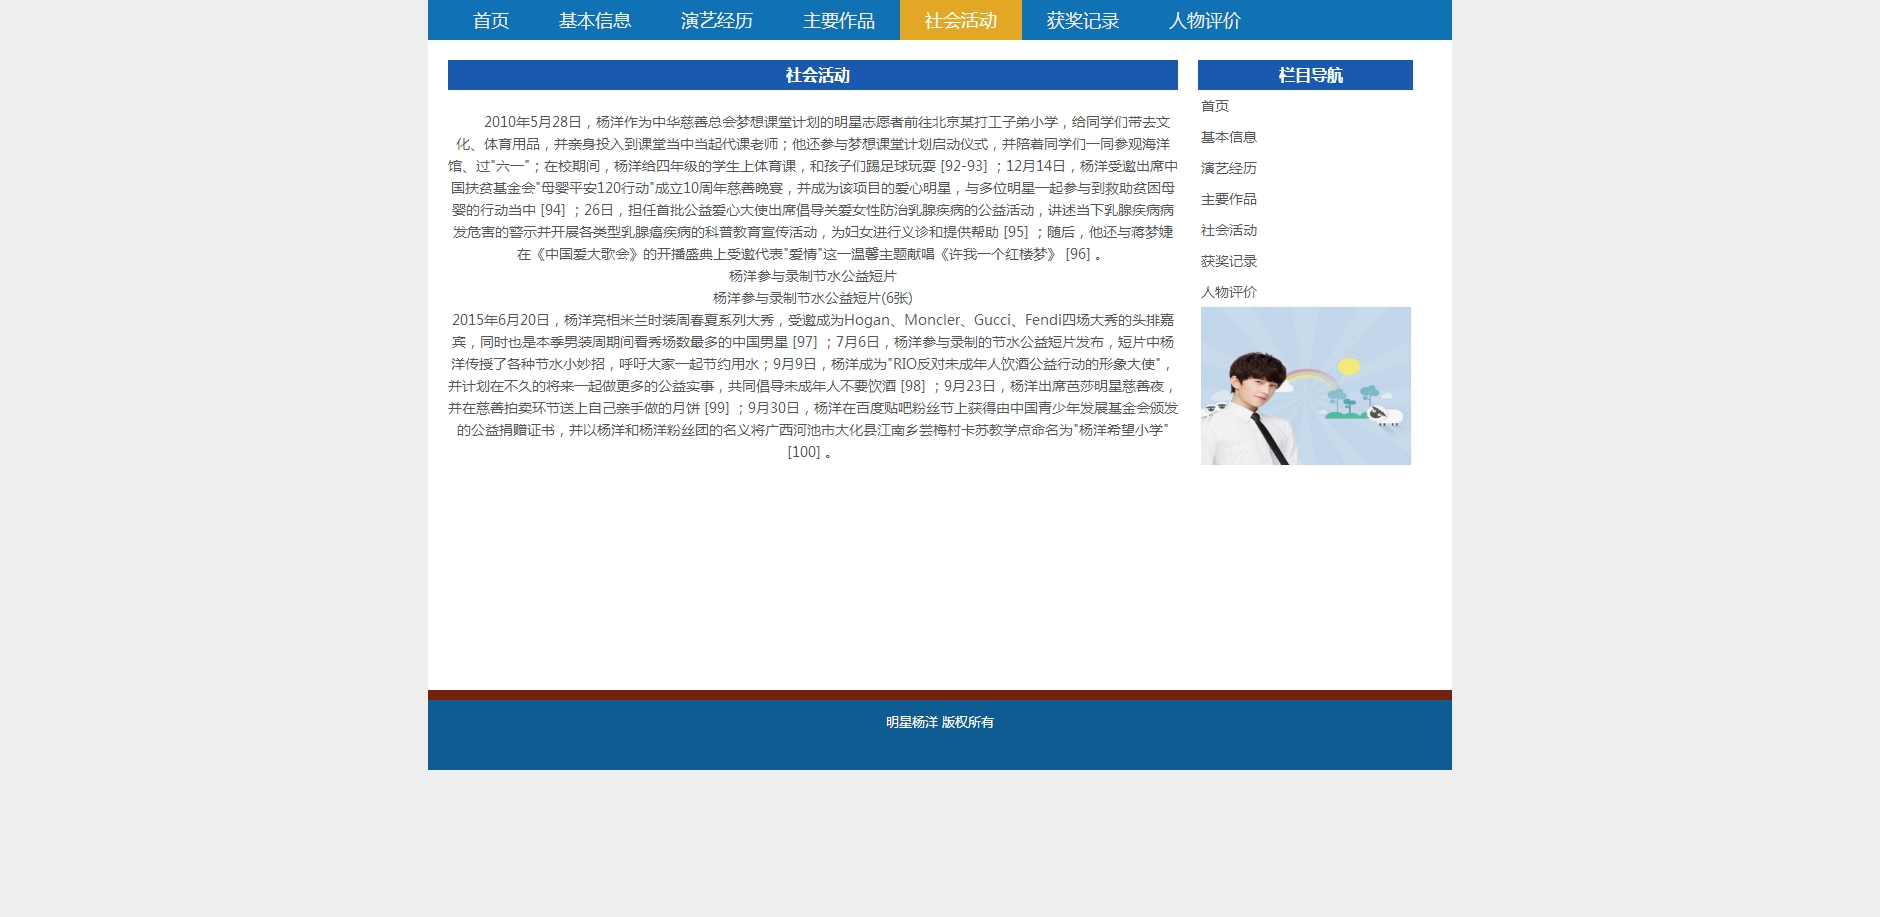Open 基本信息 link in the sidebar list
The image size is (1880, 917).
point(1228,137)
